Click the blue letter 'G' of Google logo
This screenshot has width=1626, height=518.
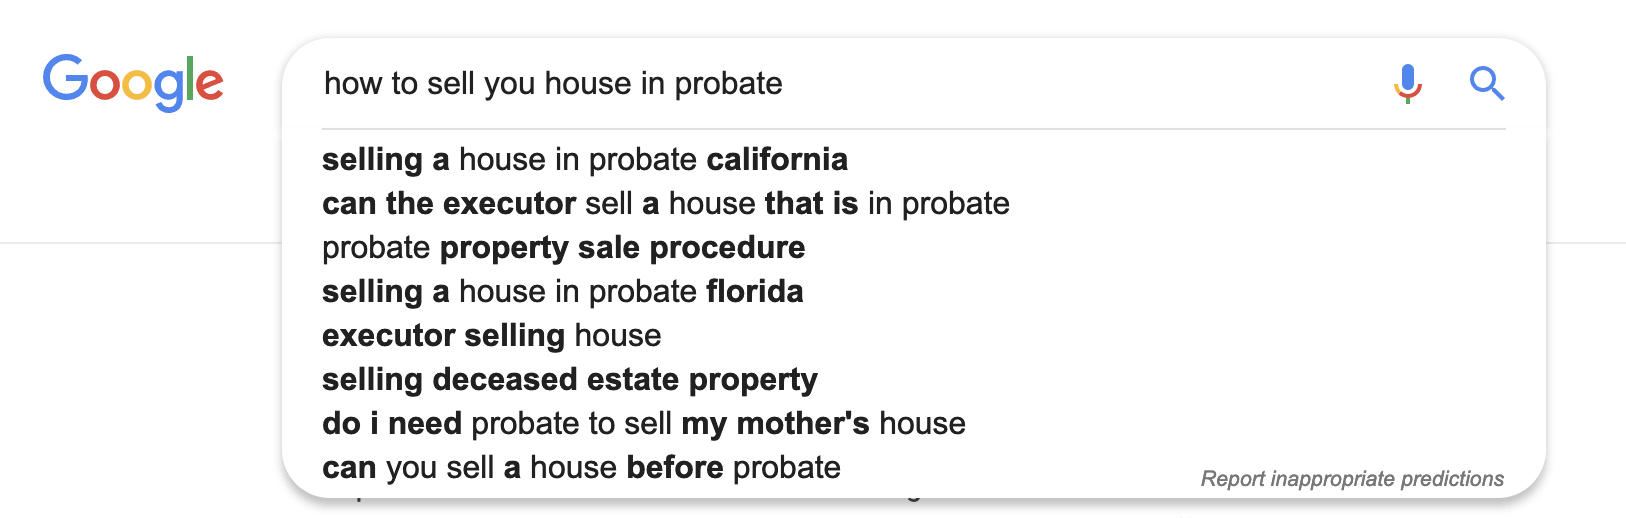pos(66,78)
